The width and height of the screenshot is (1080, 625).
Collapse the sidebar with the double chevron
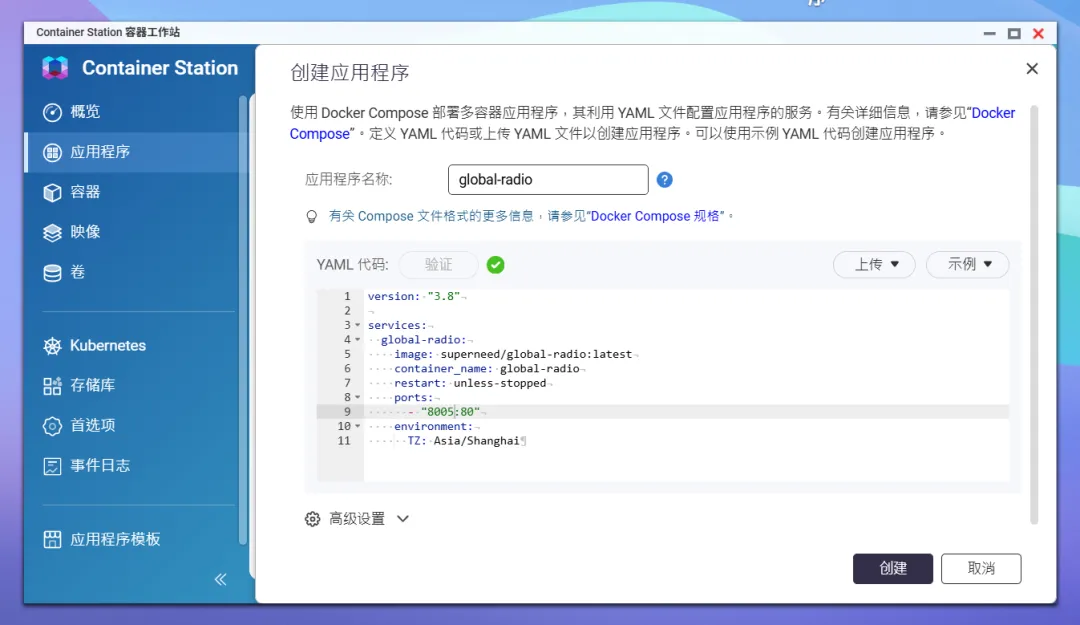pos(220,579)
